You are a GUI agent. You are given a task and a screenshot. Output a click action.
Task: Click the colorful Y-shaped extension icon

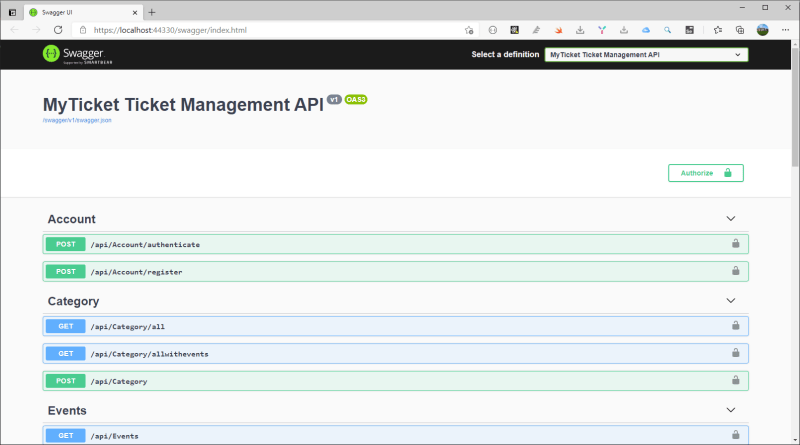[x=602, y=30]
